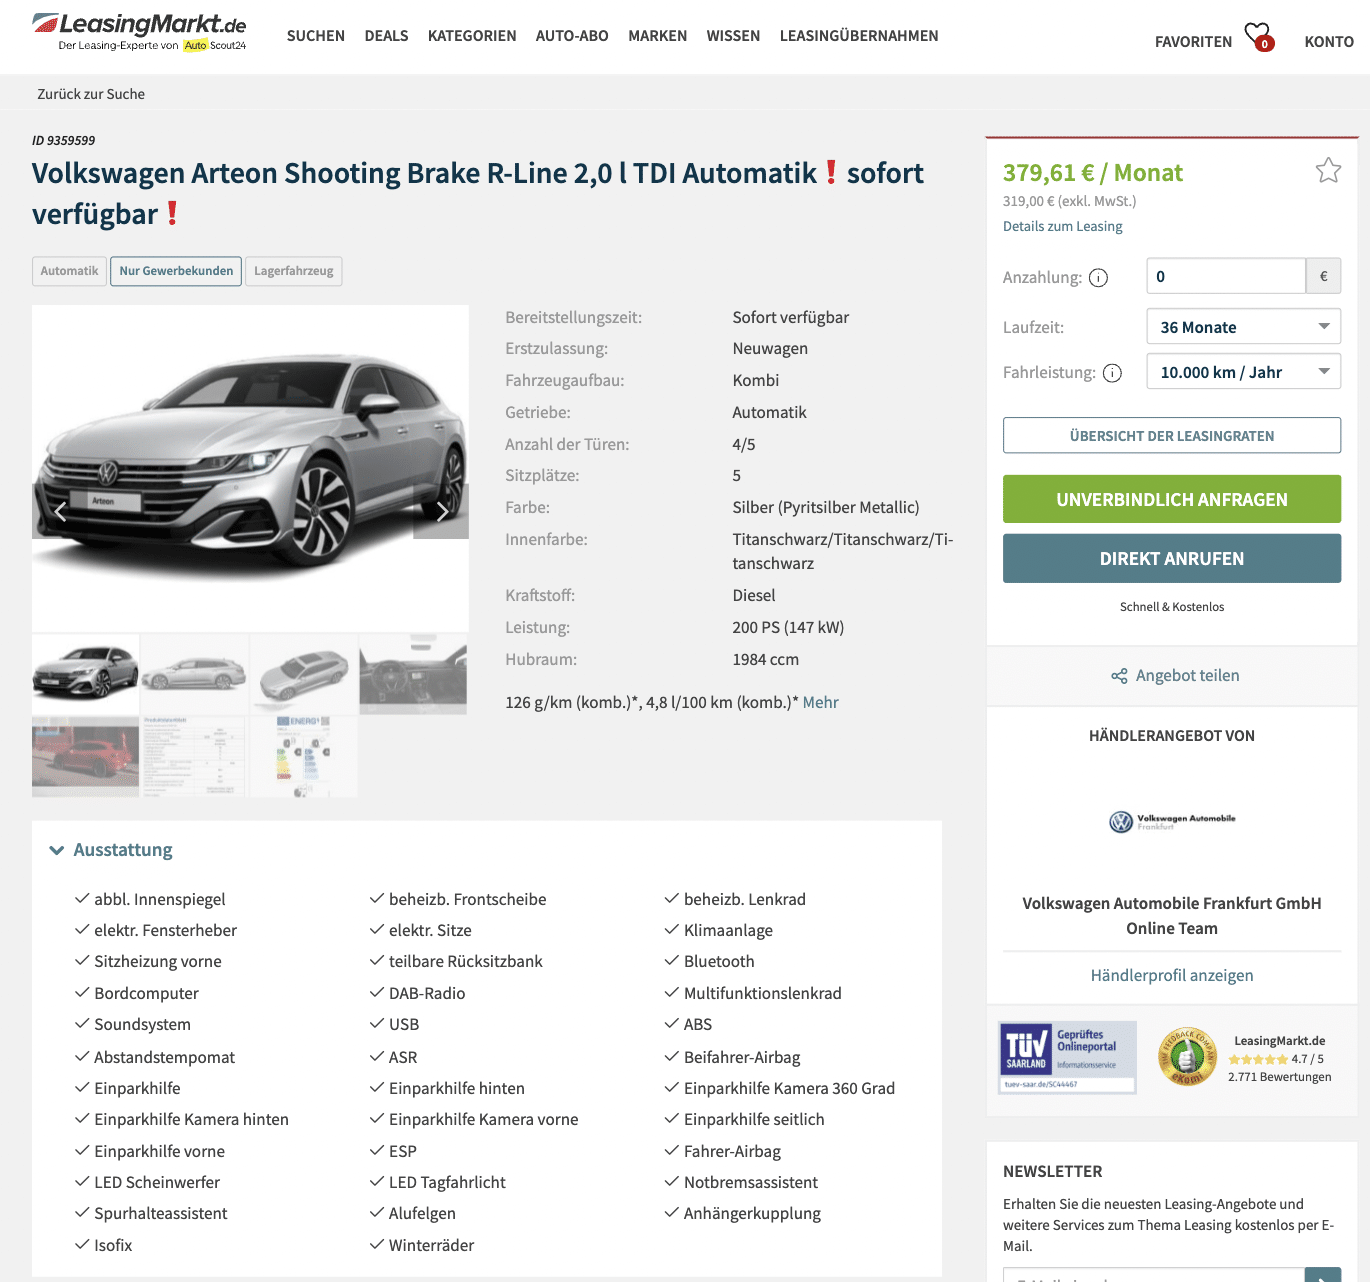Image resolution: width=1370 pixels, height=1282 pixels.
Task: Select the red cars thumbnail
Action: click(85, 757)
